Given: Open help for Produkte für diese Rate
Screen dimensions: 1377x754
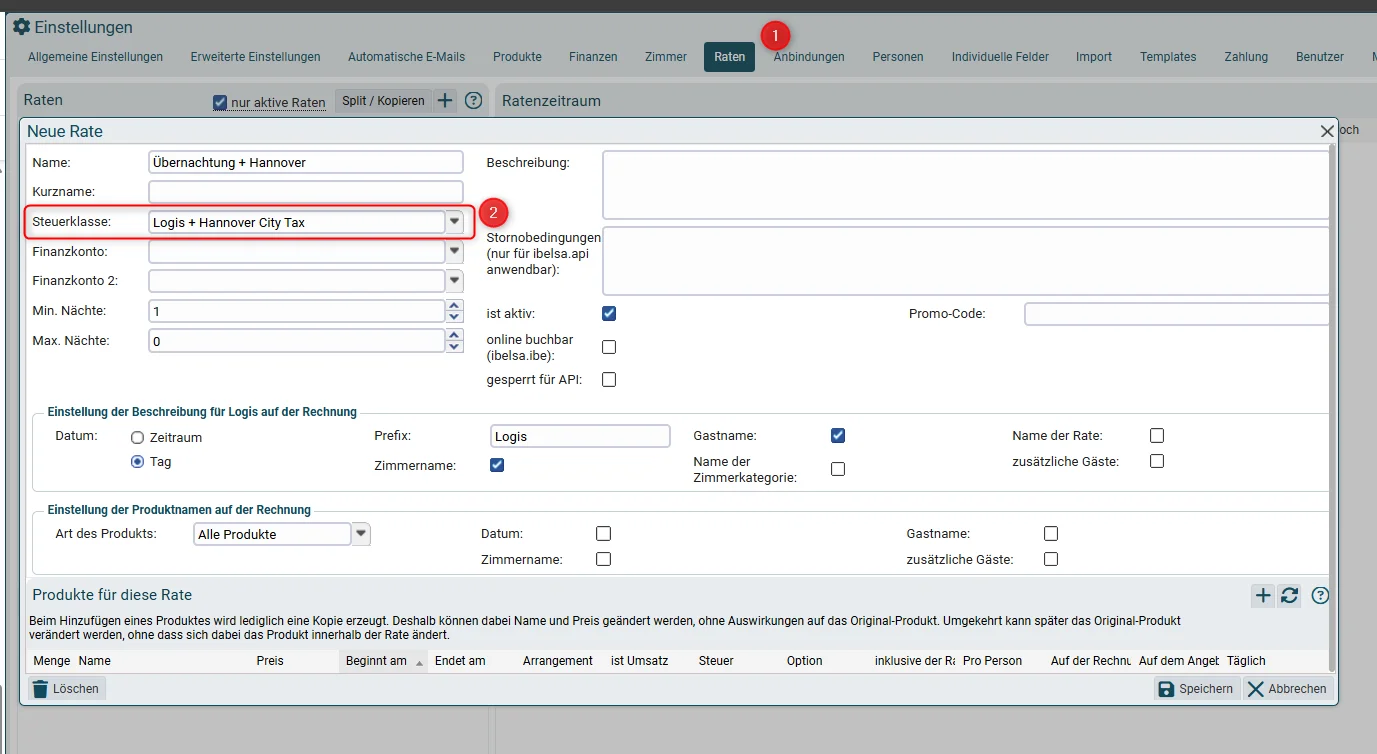Looking at the screenshot, I should (x=1320, y=596).
